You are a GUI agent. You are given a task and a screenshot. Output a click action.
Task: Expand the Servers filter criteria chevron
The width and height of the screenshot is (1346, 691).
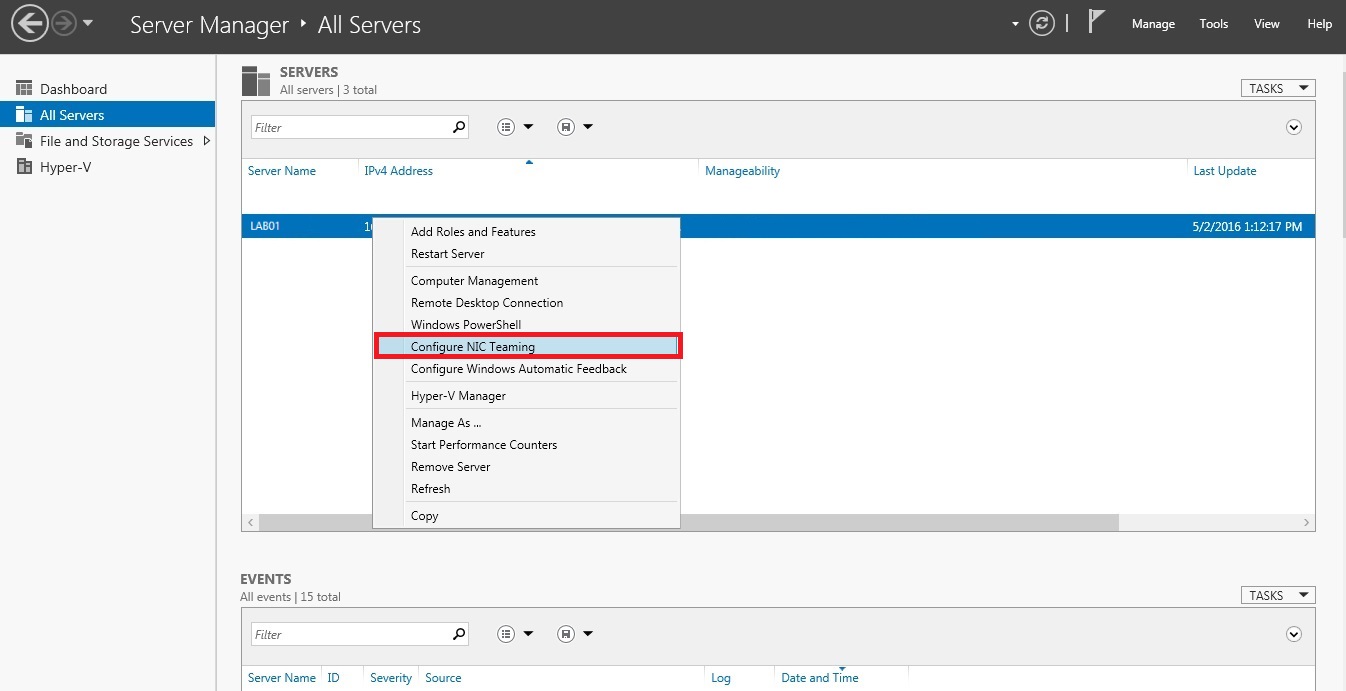1294,127
